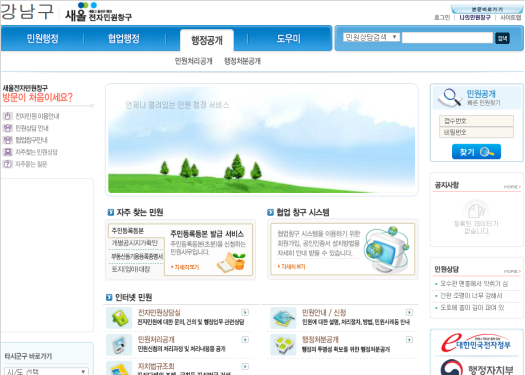Screen dimensions: 525x375
Task: Click MORE next to 공지사항
Action: [512, 187]
